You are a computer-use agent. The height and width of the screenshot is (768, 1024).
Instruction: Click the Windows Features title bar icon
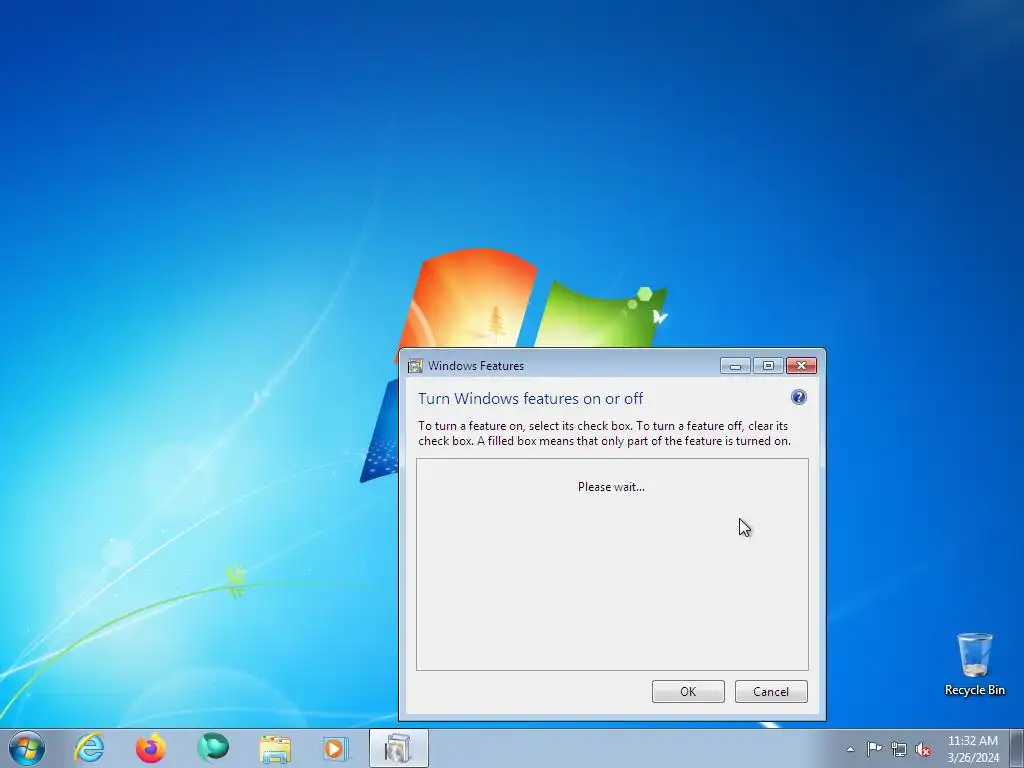(x=415, y=366)
